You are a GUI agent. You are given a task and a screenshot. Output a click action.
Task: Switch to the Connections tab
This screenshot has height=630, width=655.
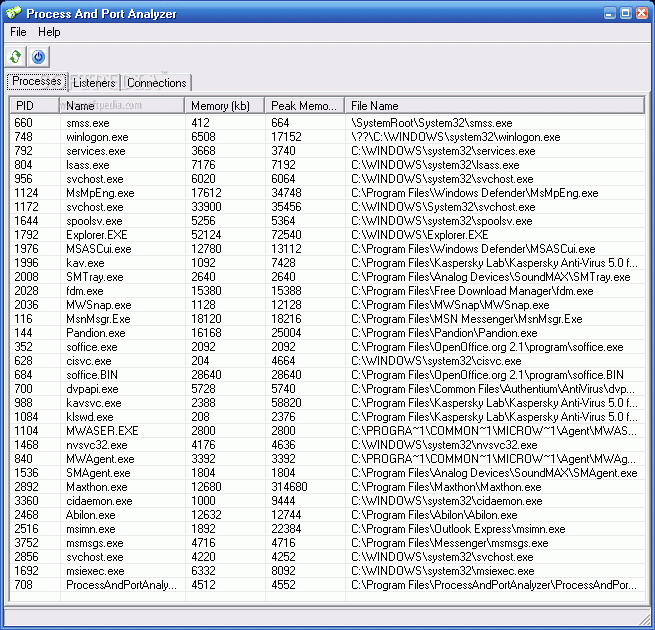point(157,83)
